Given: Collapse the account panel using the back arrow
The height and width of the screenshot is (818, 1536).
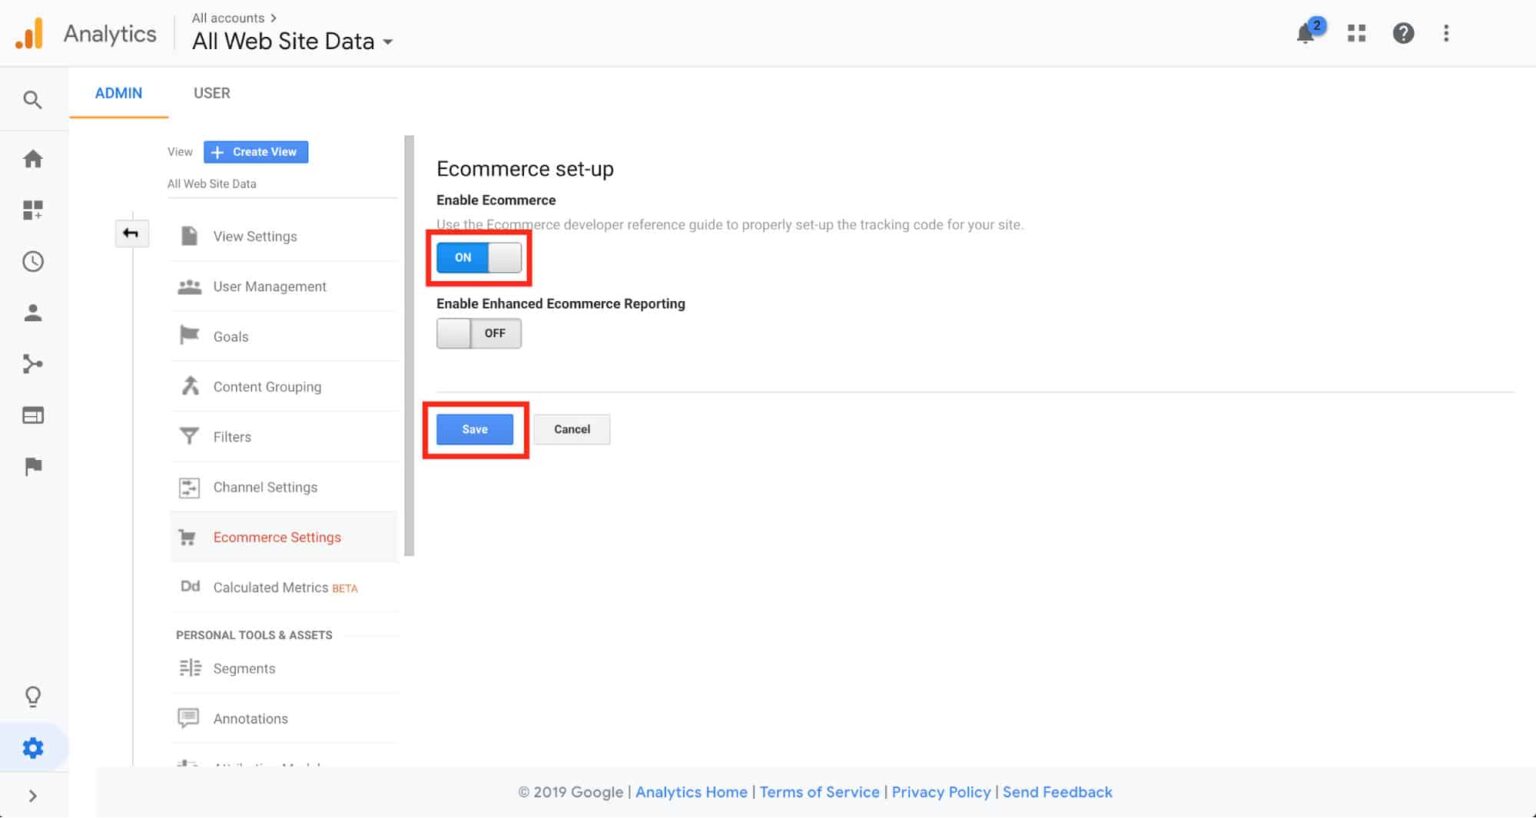Looking at the screenshot, I should (x=131, y=232).
